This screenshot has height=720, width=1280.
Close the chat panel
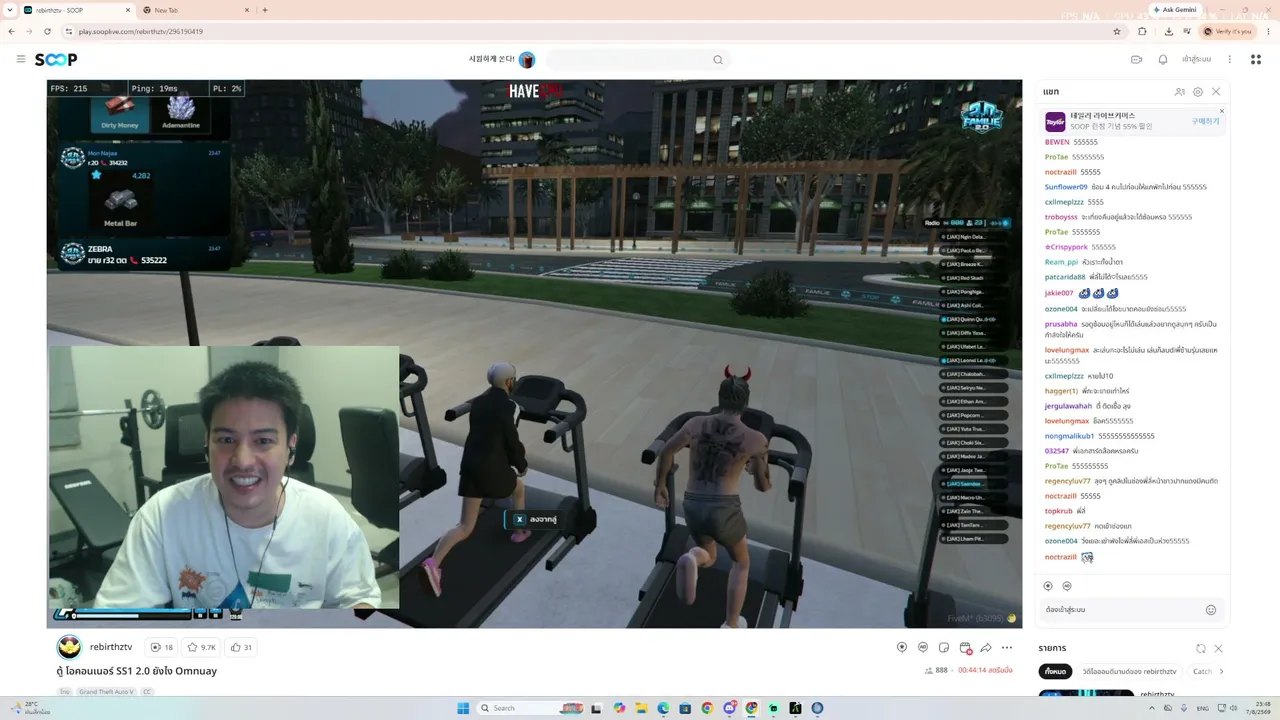(x=1216, y=92)
